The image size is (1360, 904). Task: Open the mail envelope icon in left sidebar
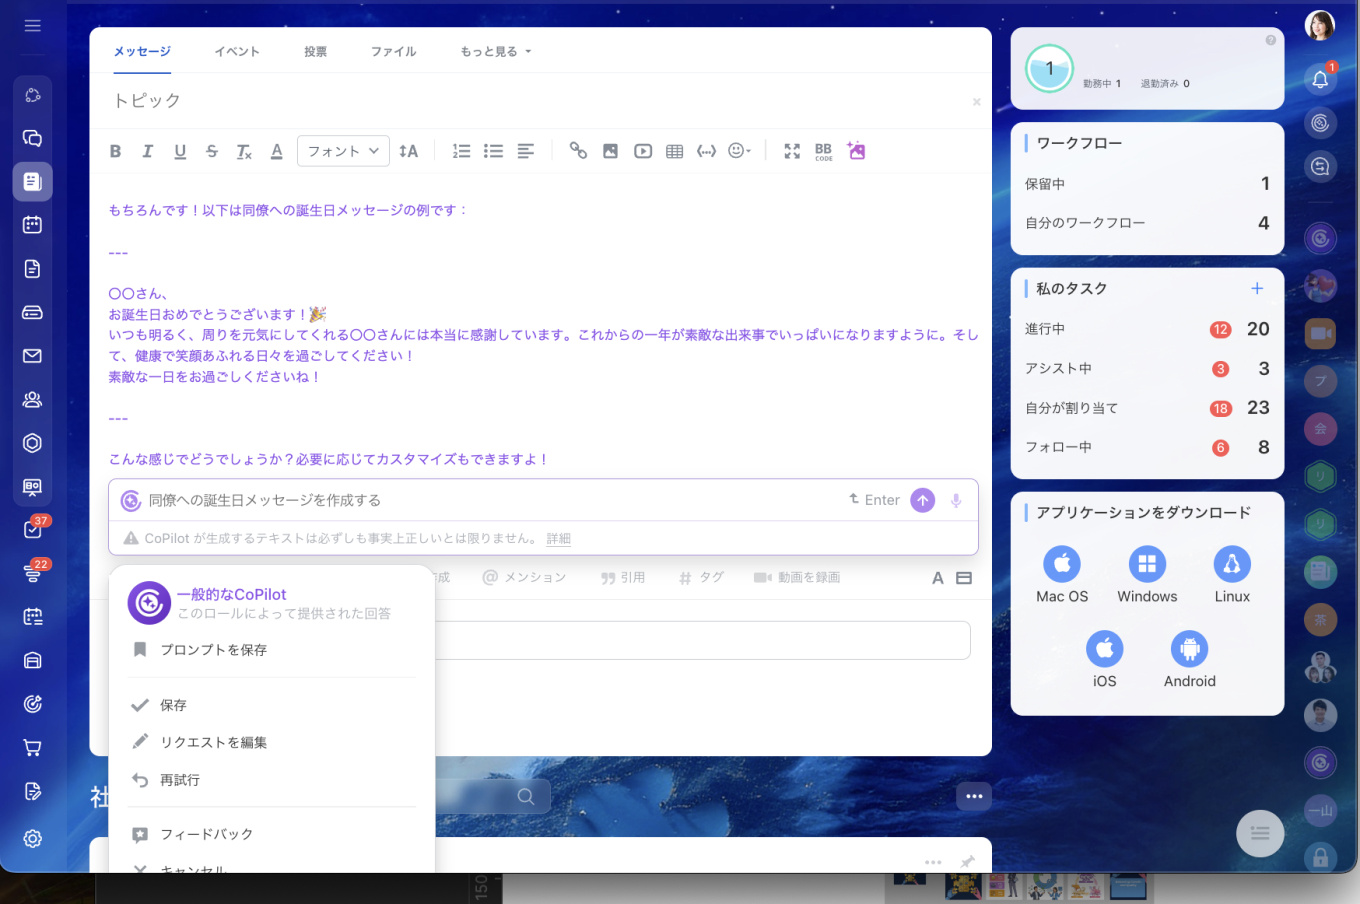(32, 355)
